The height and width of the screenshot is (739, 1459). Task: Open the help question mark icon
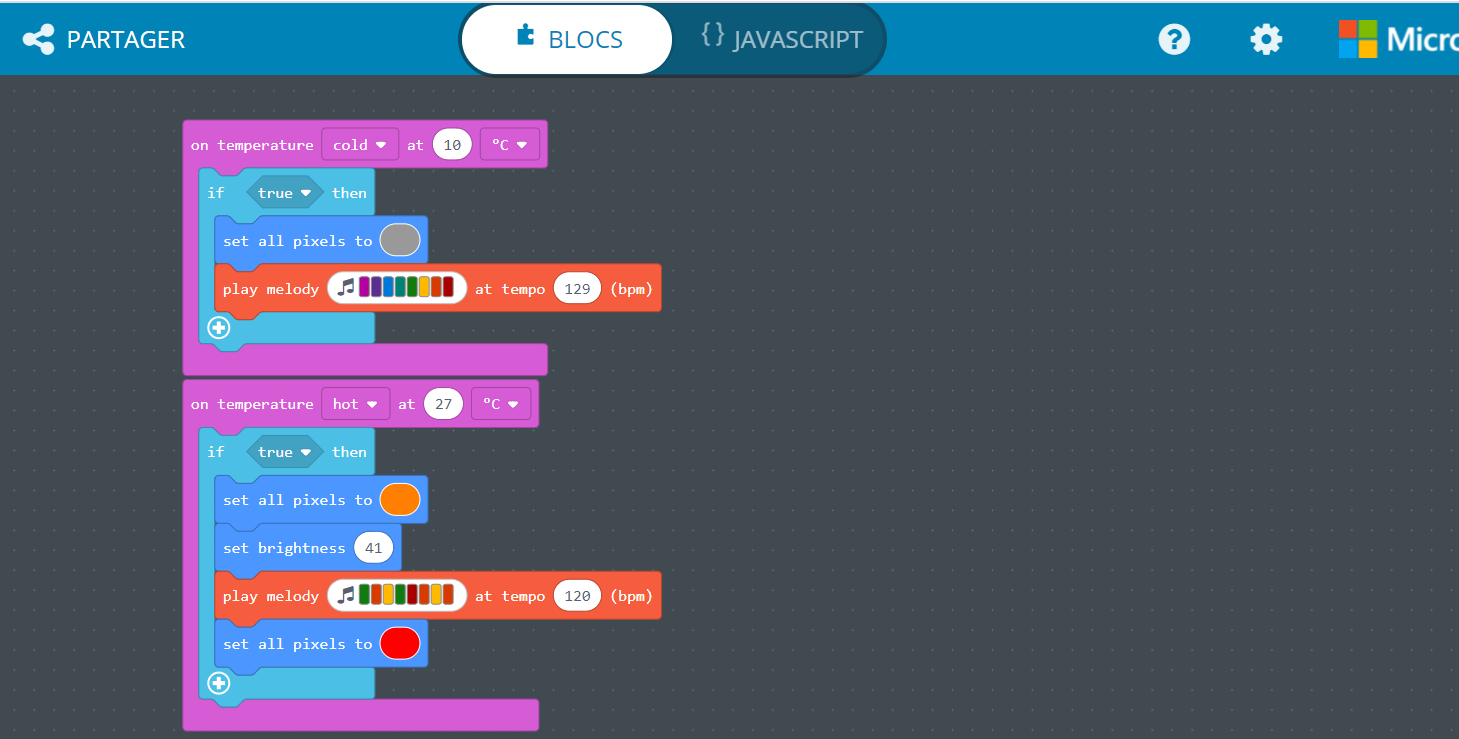pyautogui.click(x=1174, y=40)
